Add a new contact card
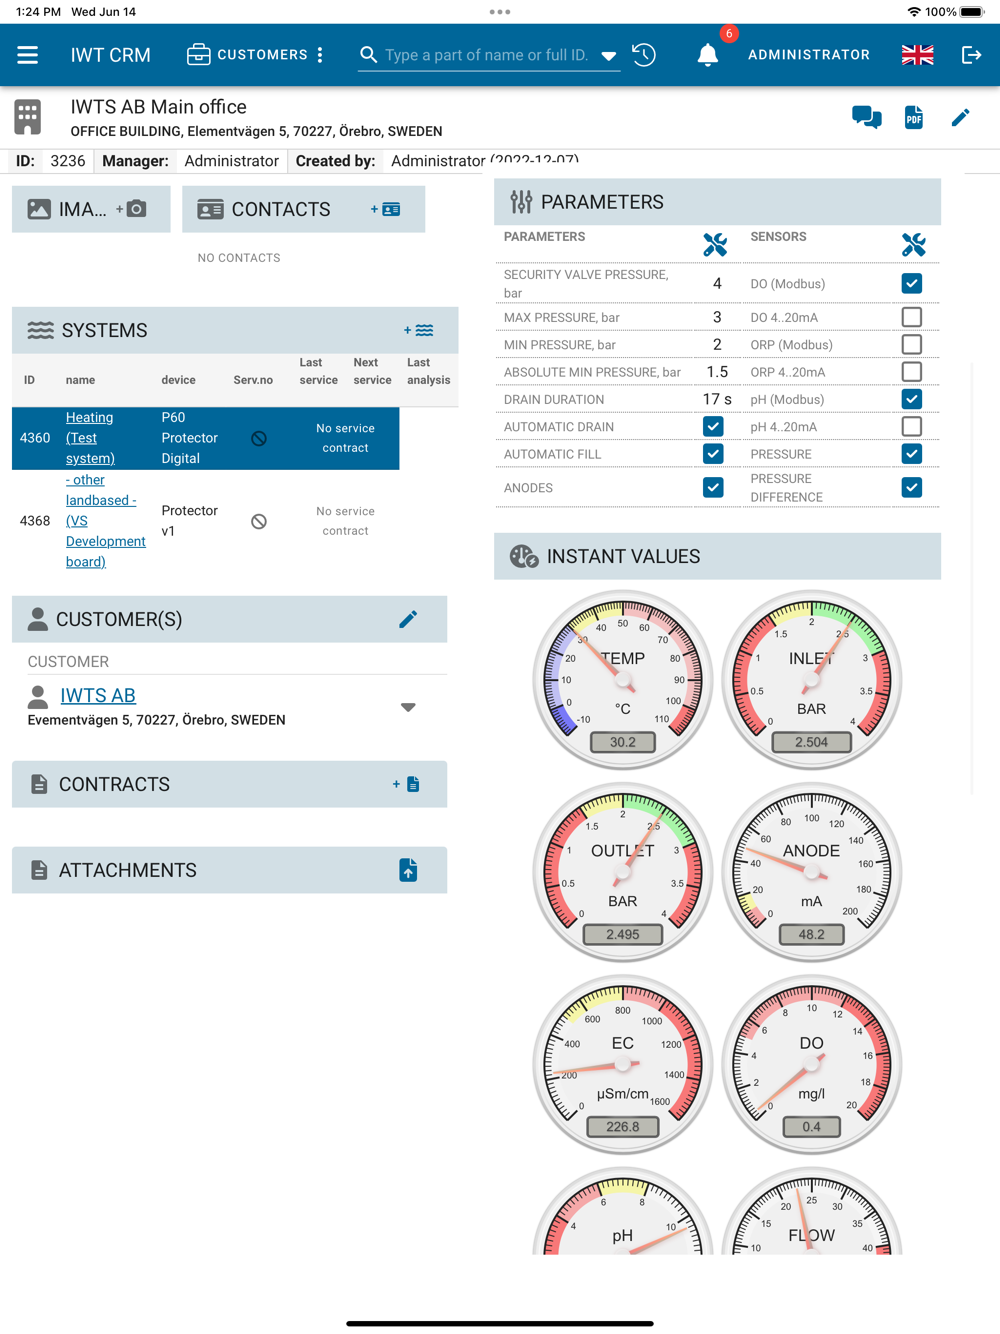The width and height of the screenshot is (1000, 1334). tap(386, 209)
